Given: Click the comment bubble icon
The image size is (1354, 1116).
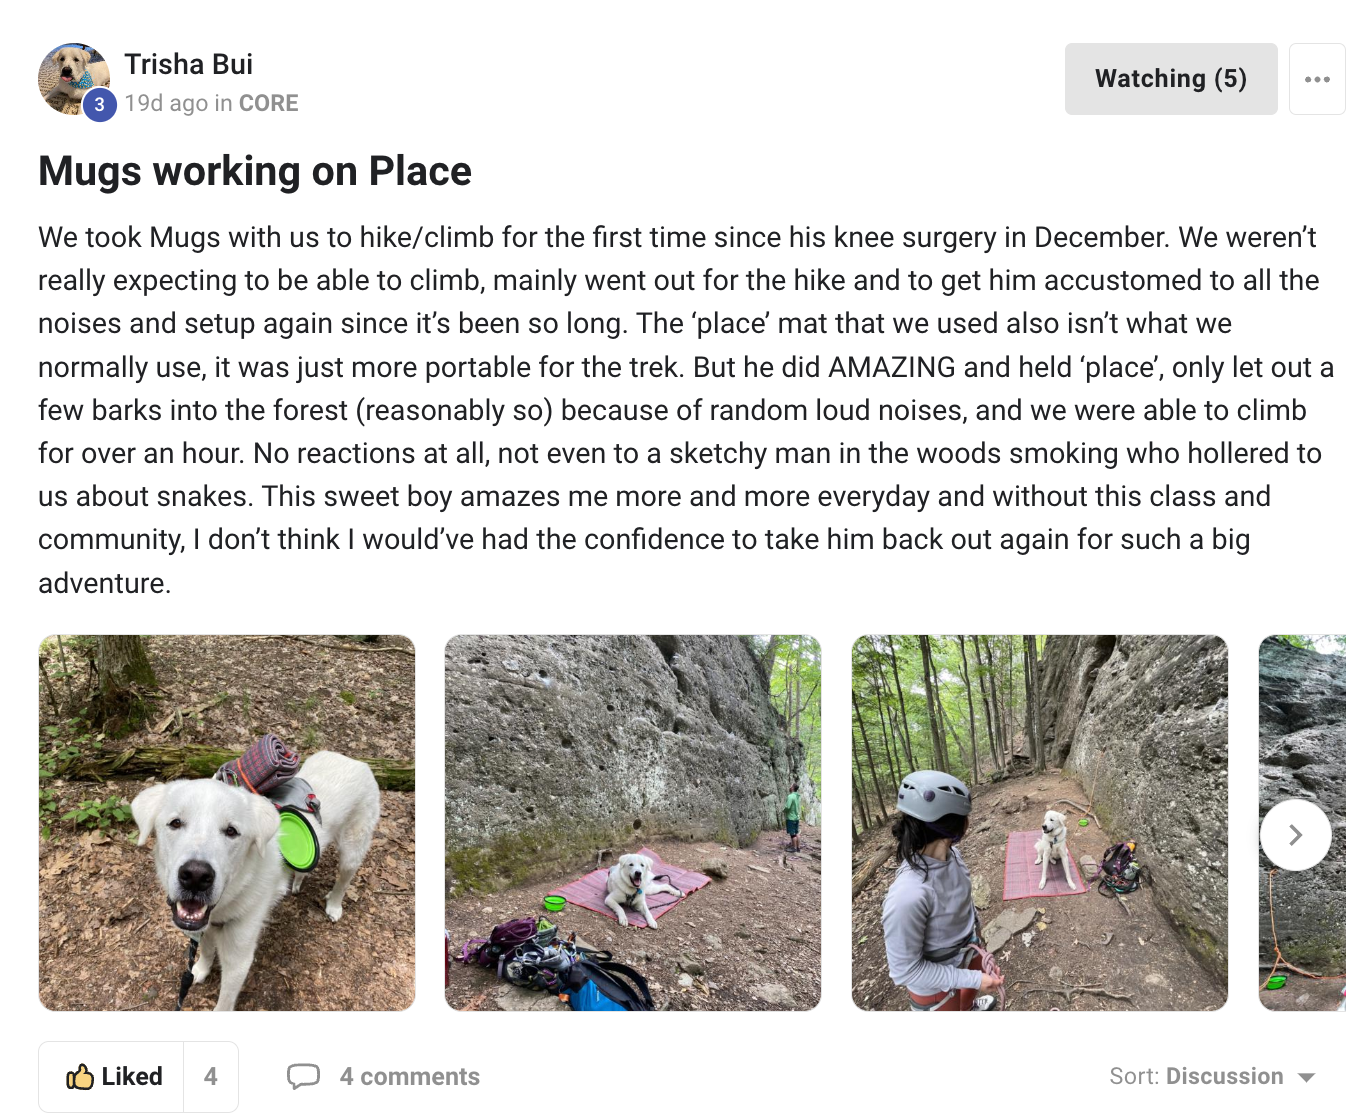Looking at the screenshot, I should coord(305,1076).
